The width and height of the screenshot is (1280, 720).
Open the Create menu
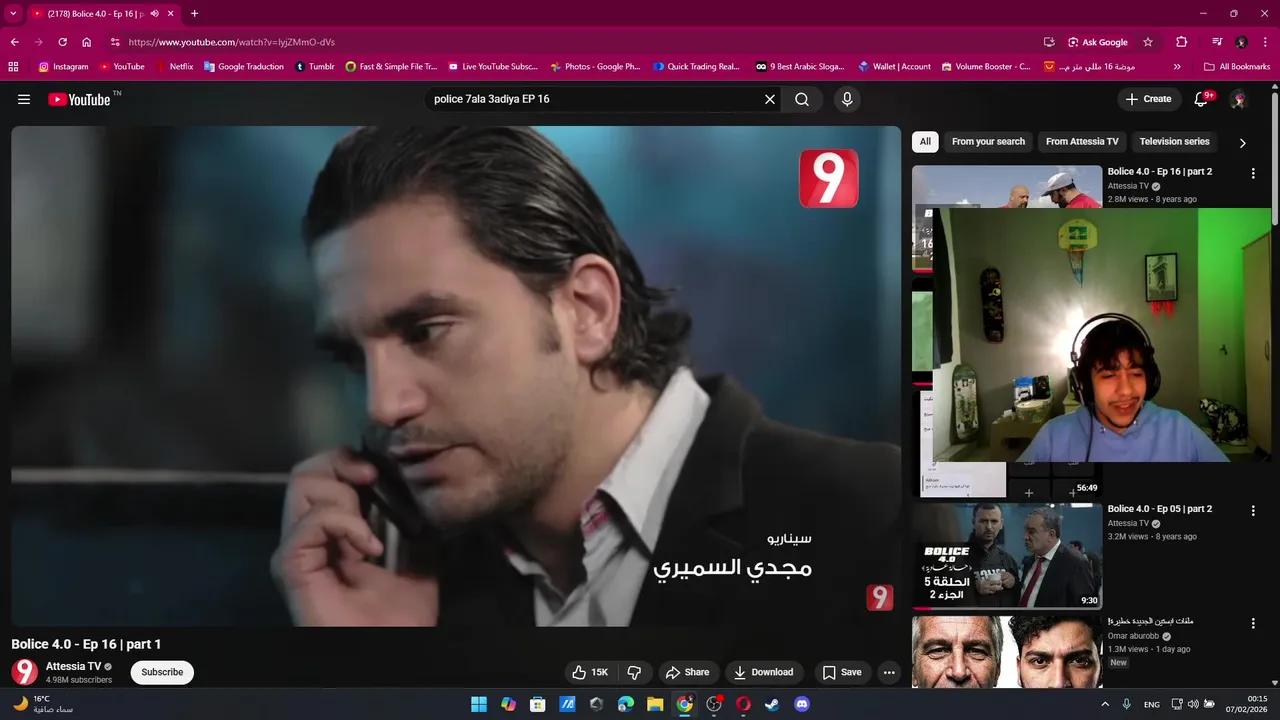[1148, 99]
